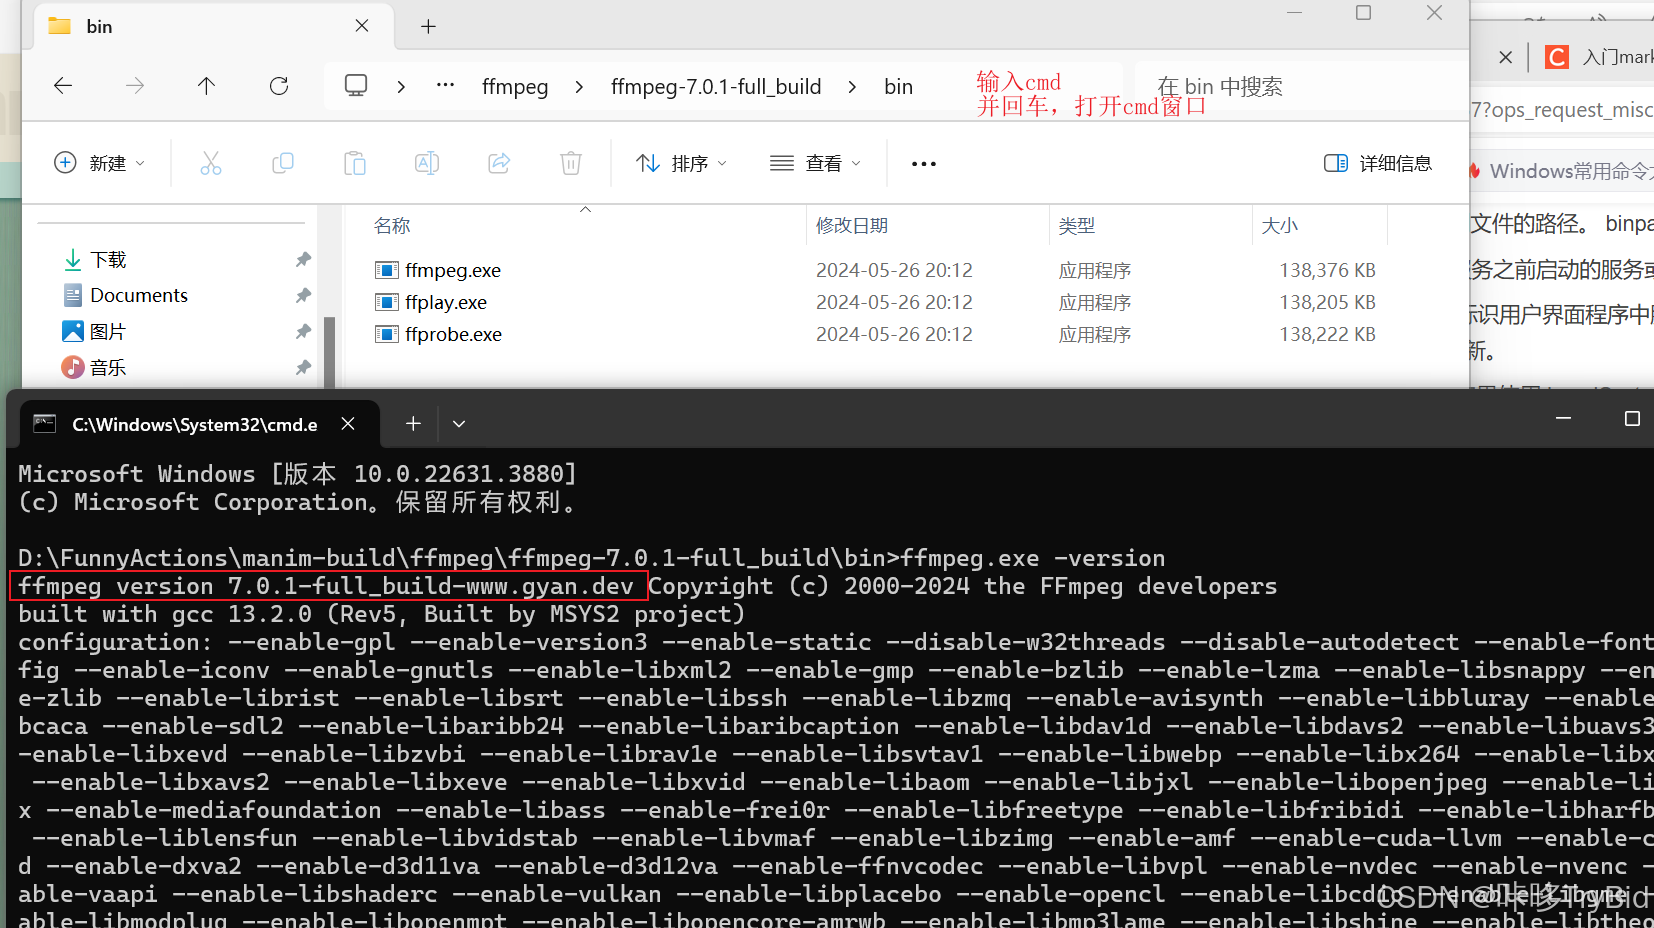This screenshot has width=1654, height=928.
Task: Sort by the 大小 column header
Action: (1280, 226)
